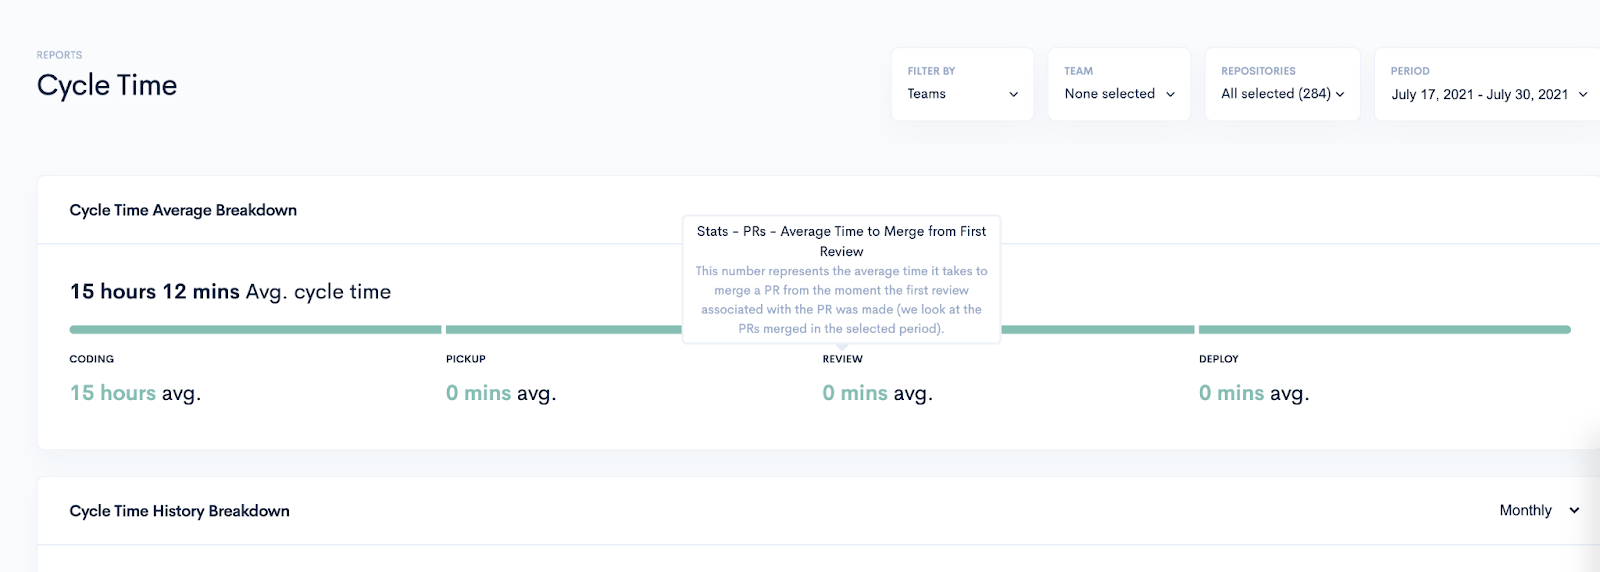Click the Reports breadcrumb label
The width and height of the screenshot is (1600, 572).
[59, 55]
